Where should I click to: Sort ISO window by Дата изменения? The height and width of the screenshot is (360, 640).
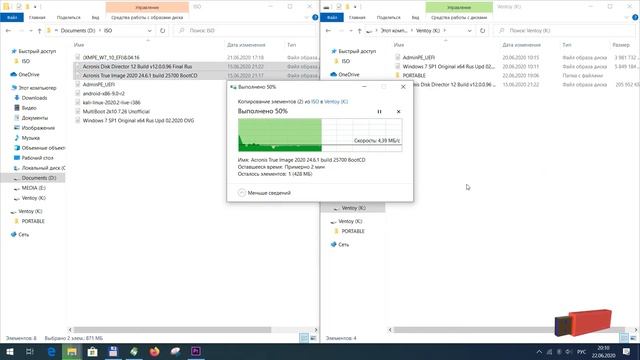point(246,45)
